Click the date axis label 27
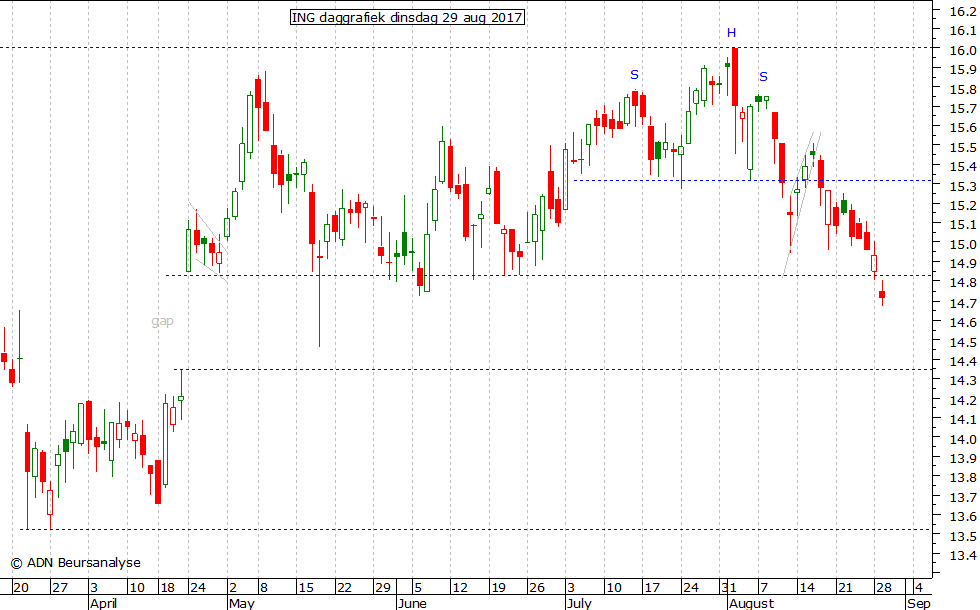Viewport: 980px width, 610px height. pyautogui.click(x=59, y=588)
